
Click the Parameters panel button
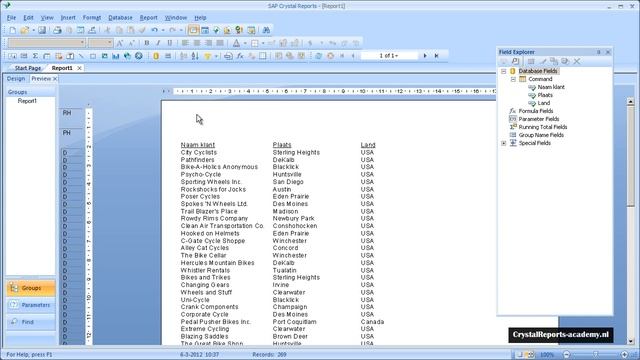pyautogui.click(x=31, y=305)
